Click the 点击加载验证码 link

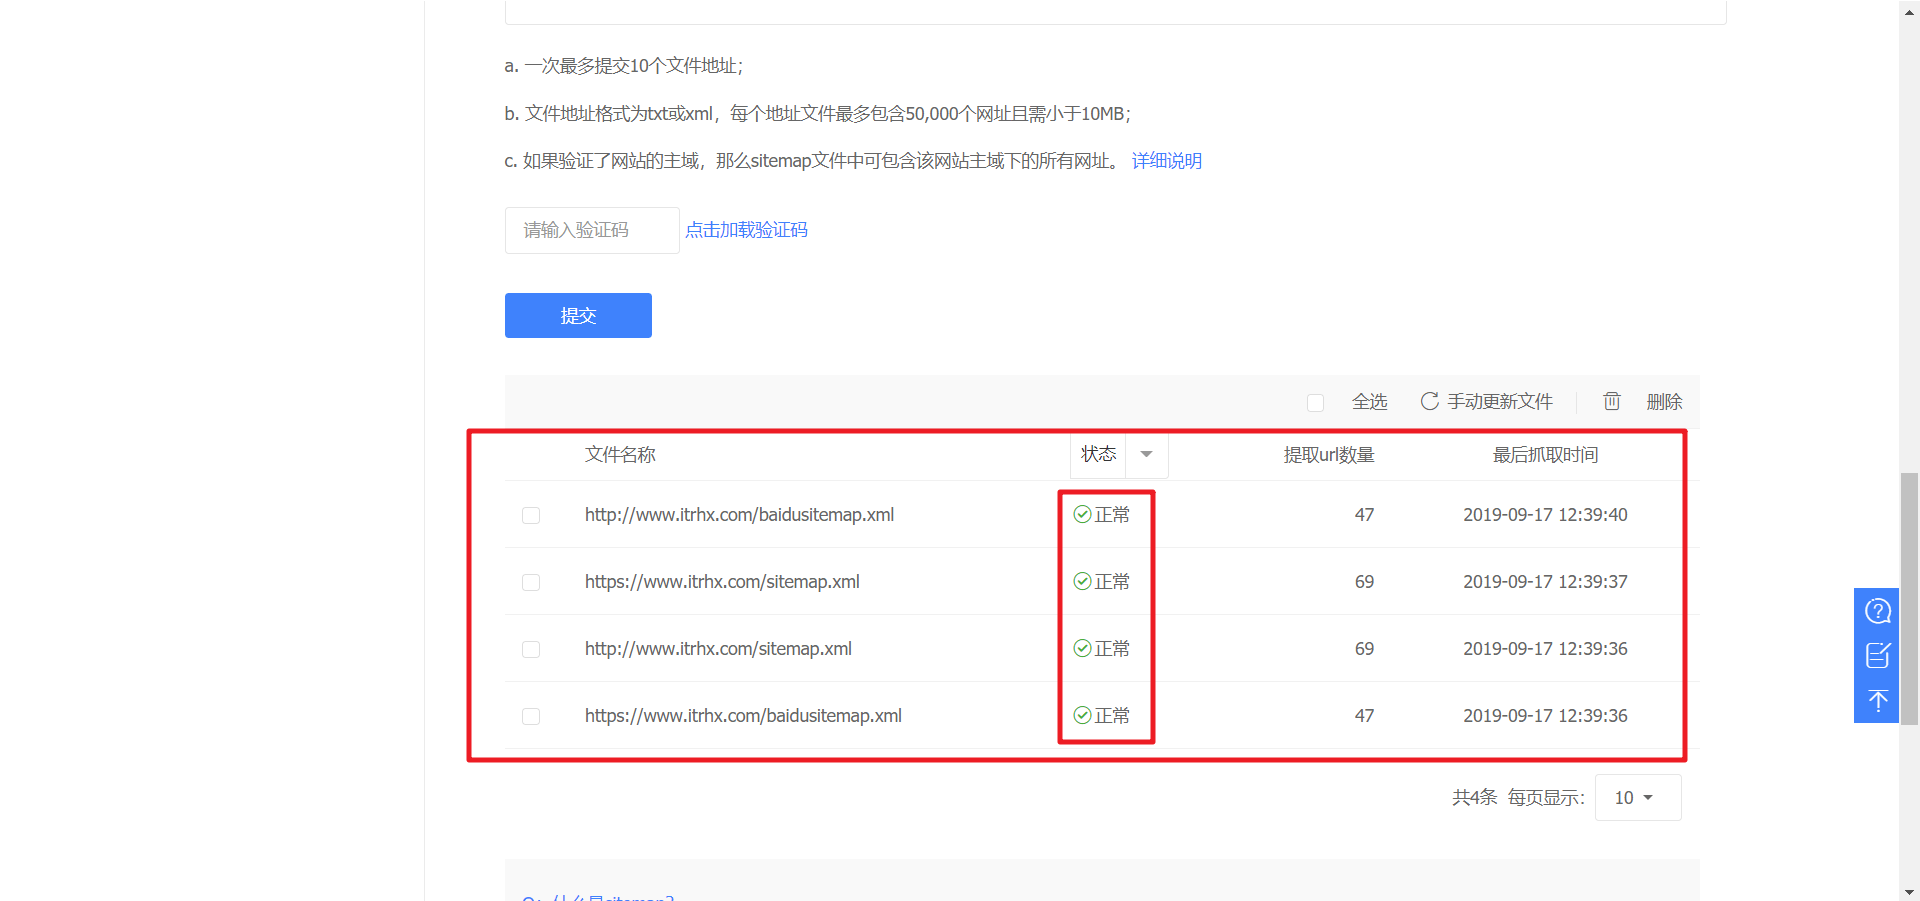[746, 230]
